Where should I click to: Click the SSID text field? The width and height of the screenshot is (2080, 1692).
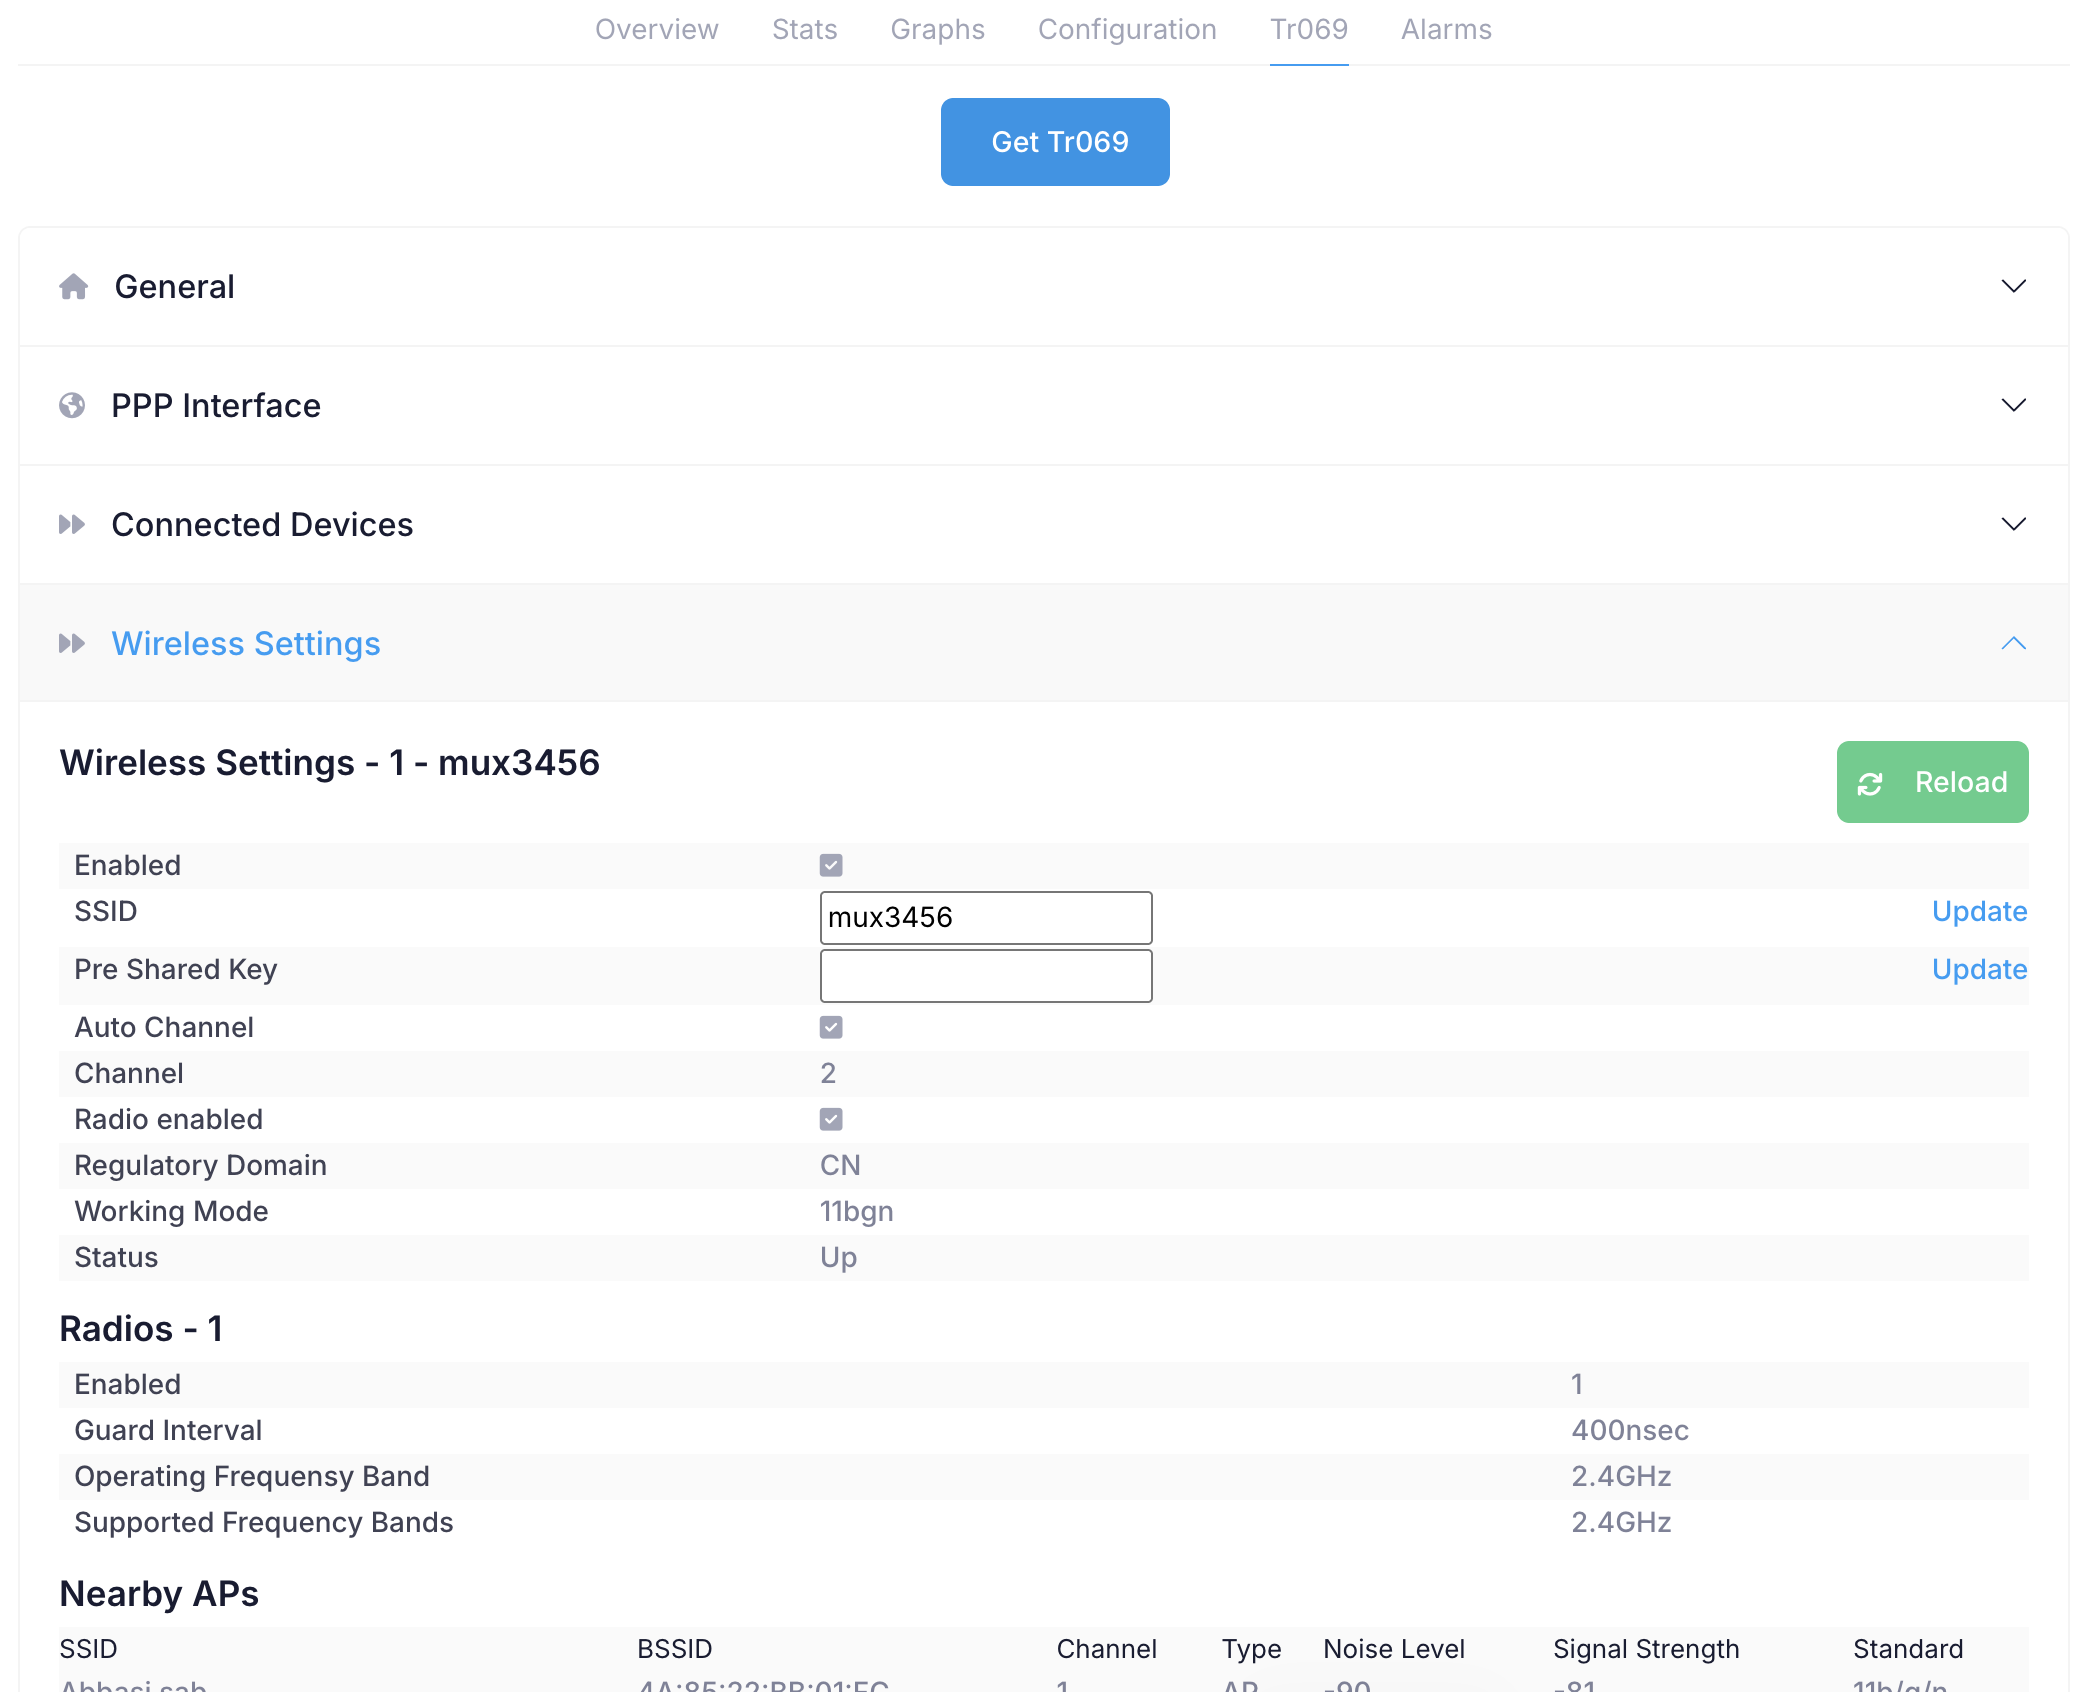pyautogui.click(x=986, y=917)
